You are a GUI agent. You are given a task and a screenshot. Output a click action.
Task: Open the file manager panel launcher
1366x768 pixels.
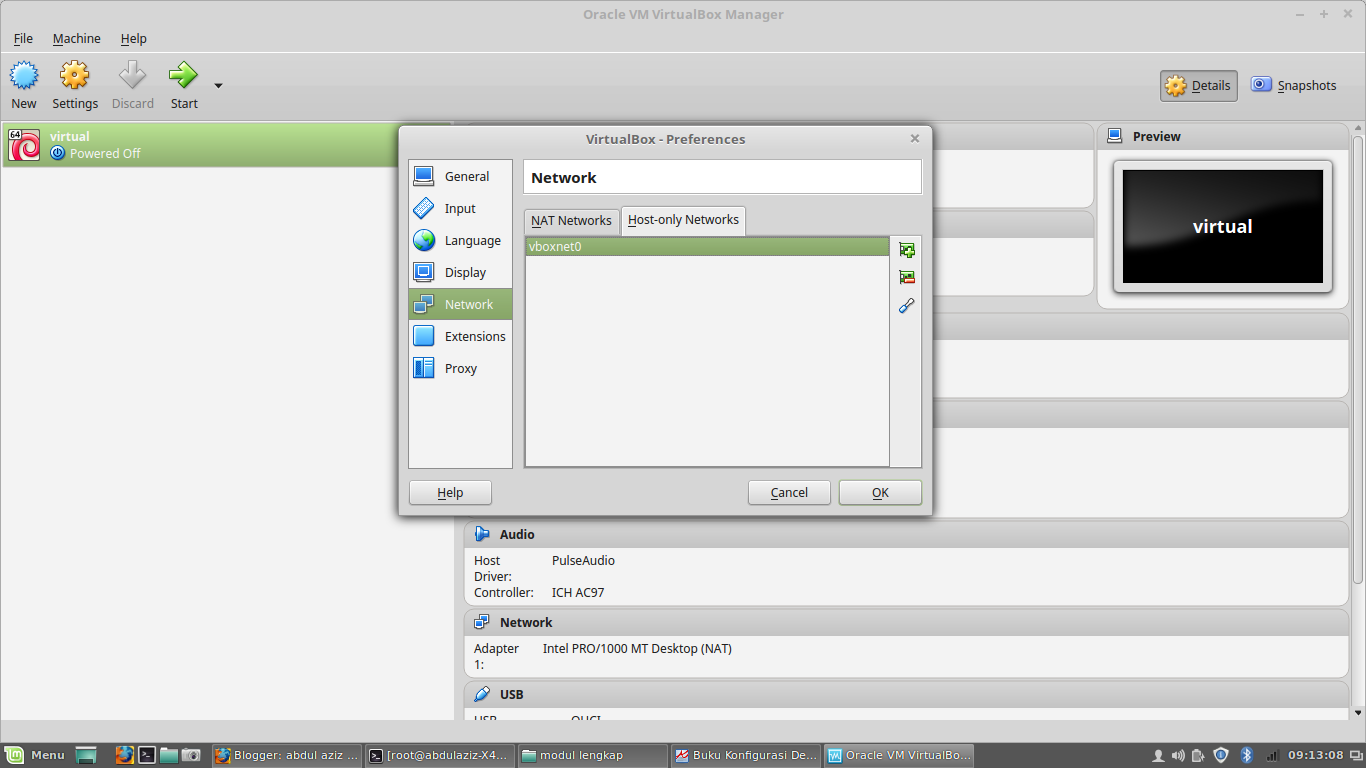(168, 755)
